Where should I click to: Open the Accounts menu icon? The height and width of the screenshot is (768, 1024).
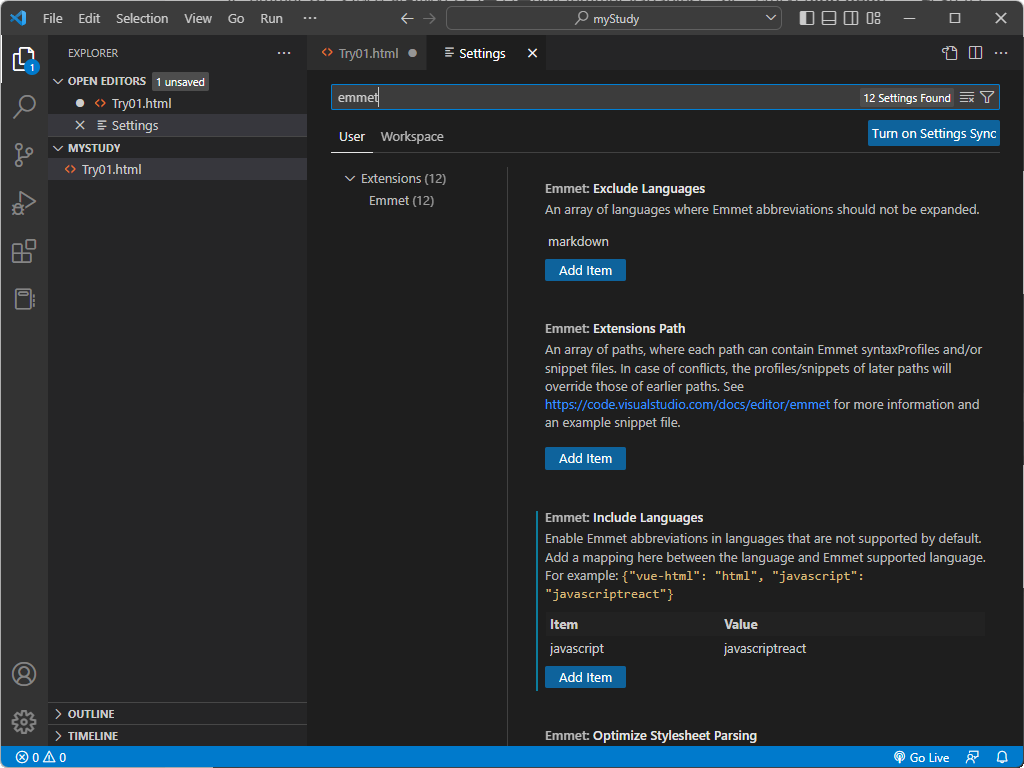coord(24,674)
